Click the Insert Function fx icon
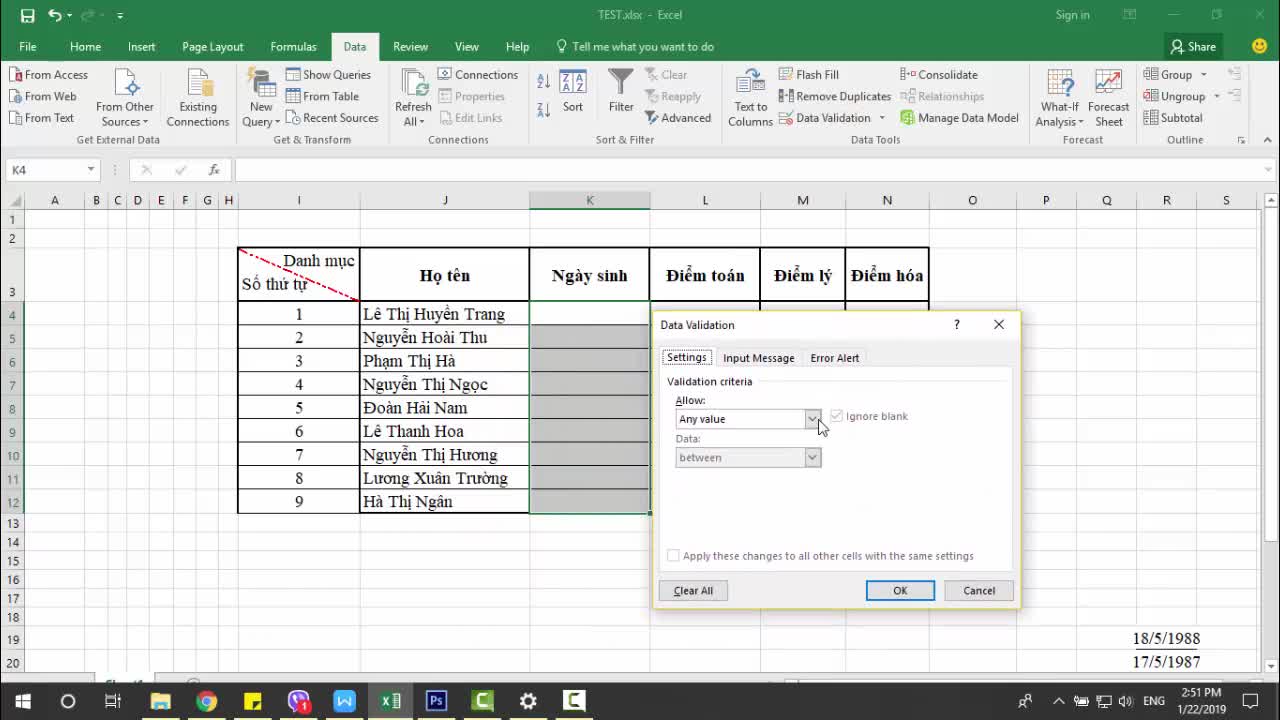Image resolution: width=1280 pixels, height=720 pixels. pyautogui.click(x=214, y=170)
